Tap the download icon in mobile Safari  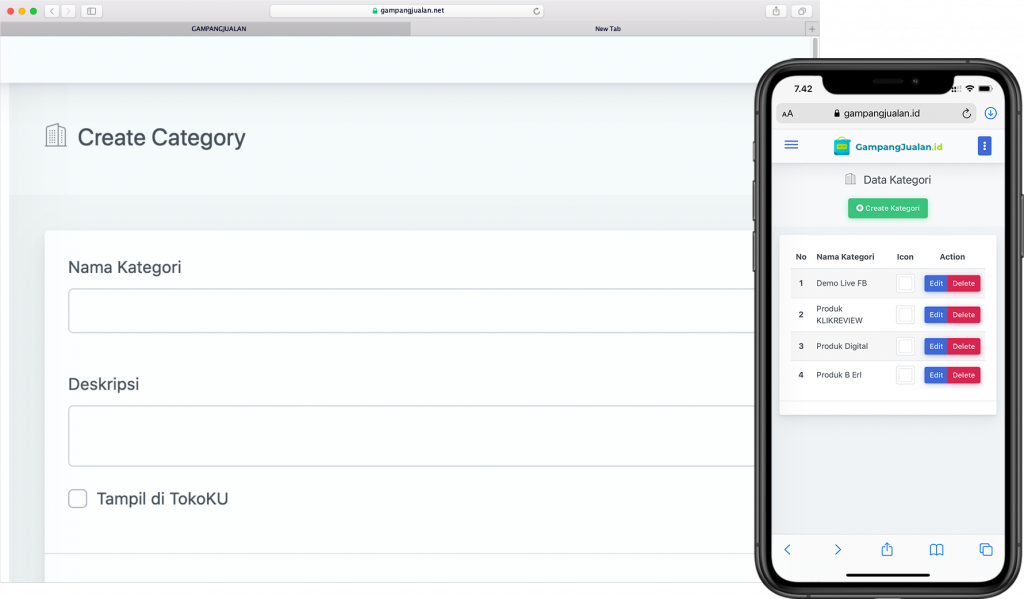pyautogui.click(x=990, y=114)
